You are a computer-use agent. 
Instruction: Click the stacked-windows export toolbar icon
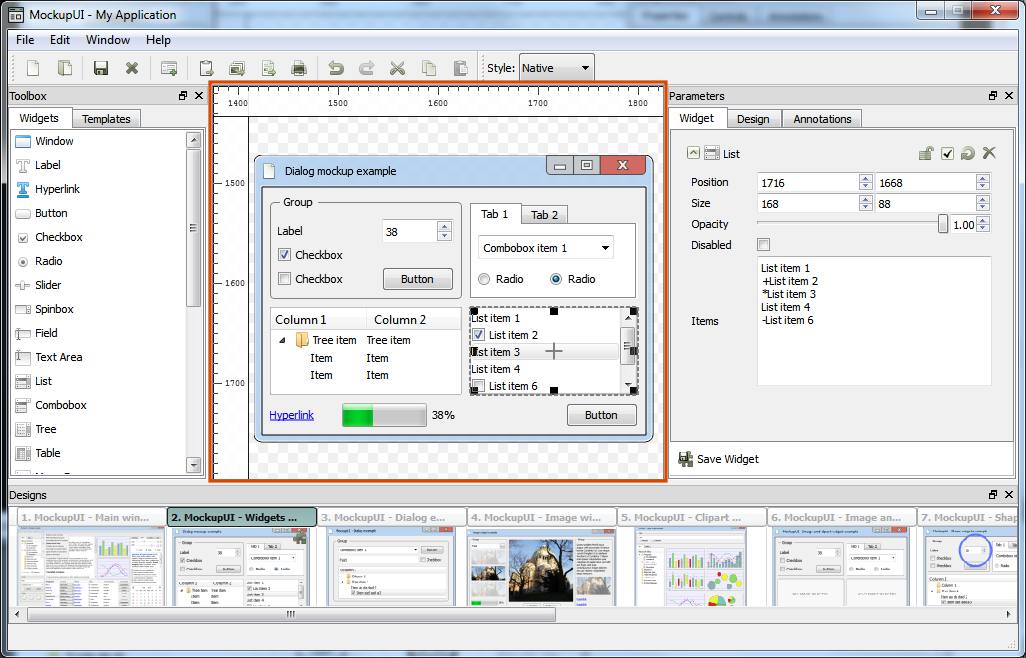point(237,68)
